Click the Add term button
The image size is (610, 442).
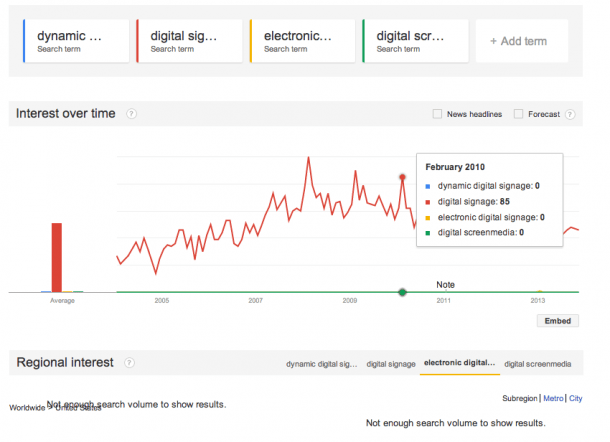[x=518, y=41]
